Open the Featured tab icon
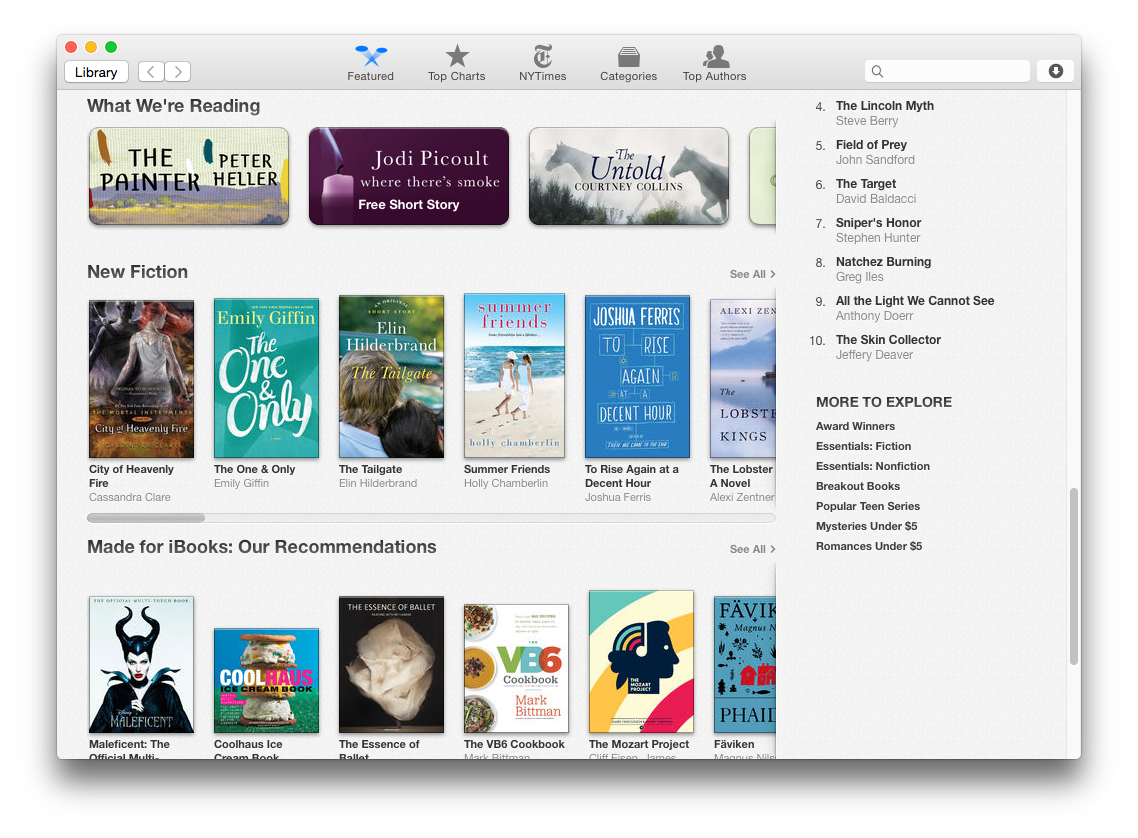Screen dimensions: 1138x838 pos(370,56)
